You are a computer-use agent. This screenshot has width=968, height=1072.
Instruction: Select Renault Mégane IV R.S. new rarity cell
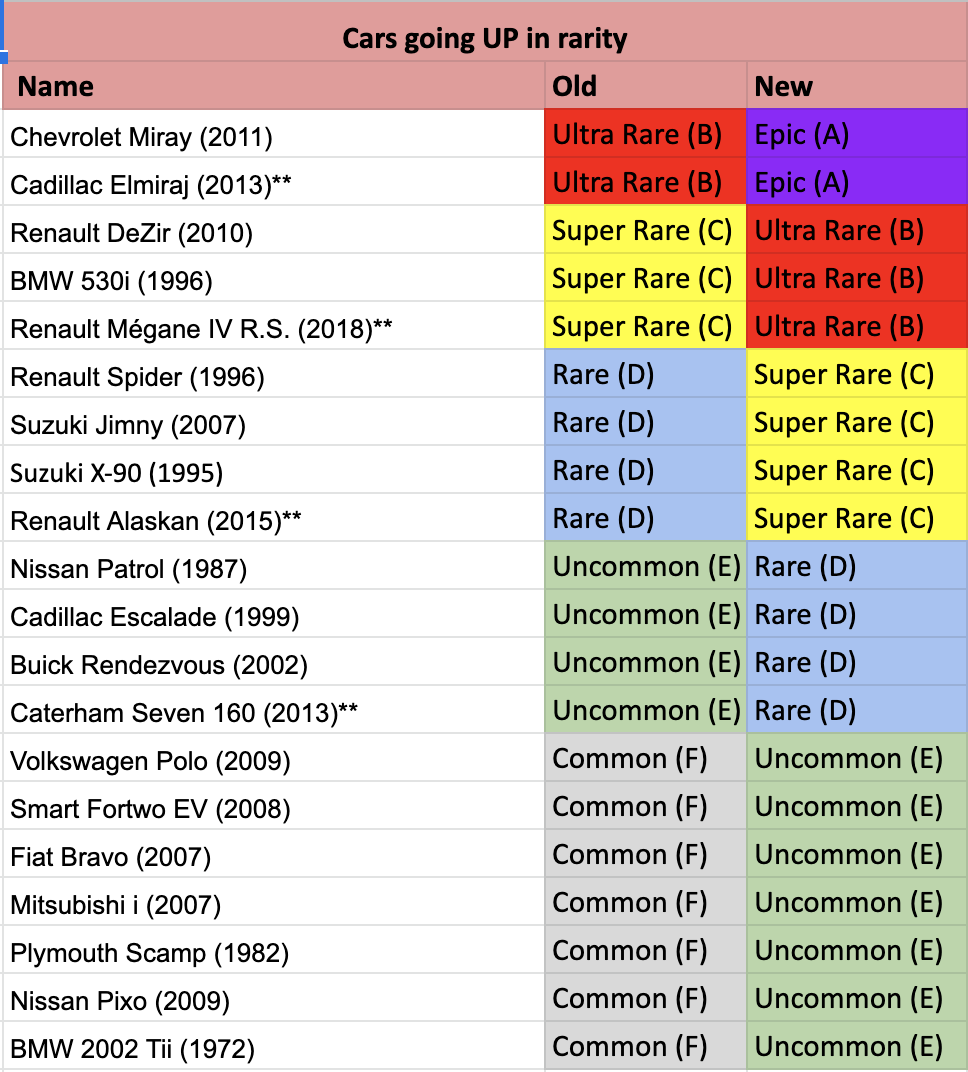(x=857, y=325)
